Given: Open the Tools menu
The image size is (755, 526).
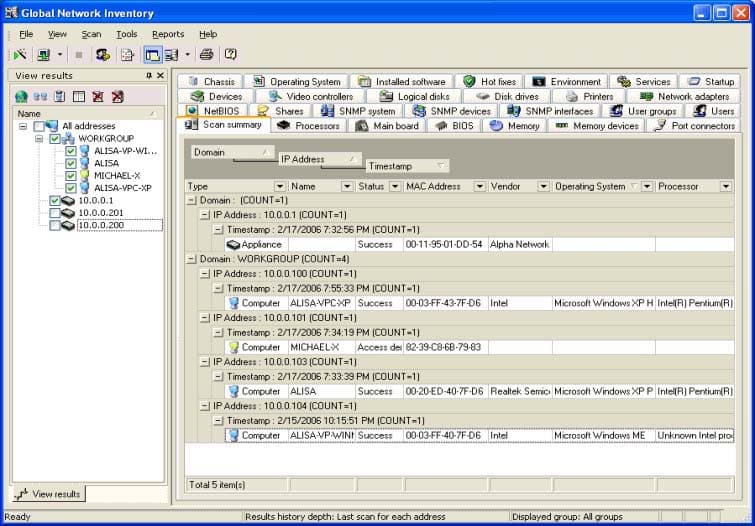Looking at the screenshot, I should [127, 34].
